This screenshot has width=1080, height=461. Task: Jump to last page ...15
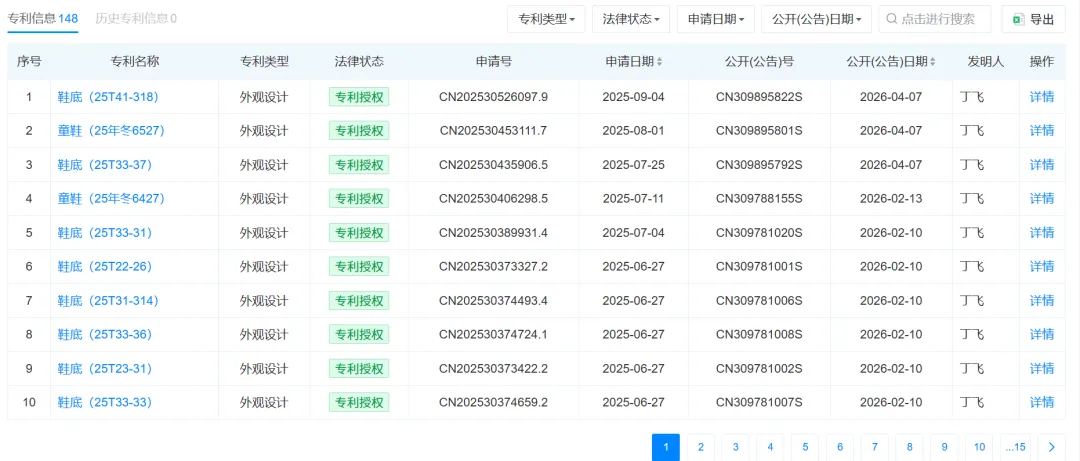1015,447
